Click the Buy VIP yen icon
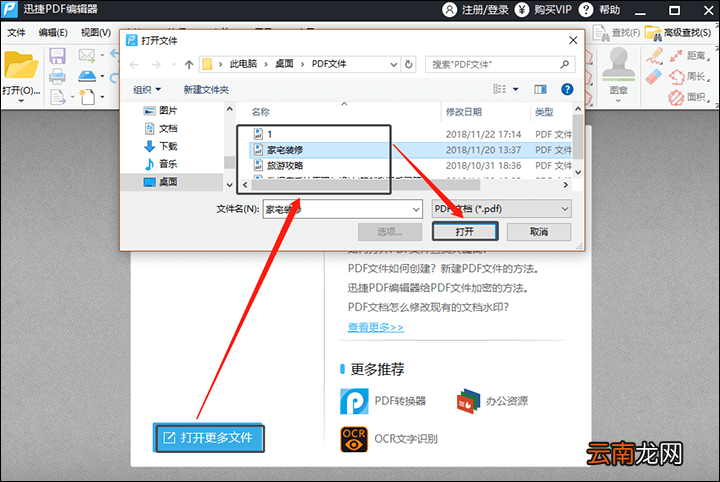The height and width of the screenshot is (482, 720). (x=522, y=10)
